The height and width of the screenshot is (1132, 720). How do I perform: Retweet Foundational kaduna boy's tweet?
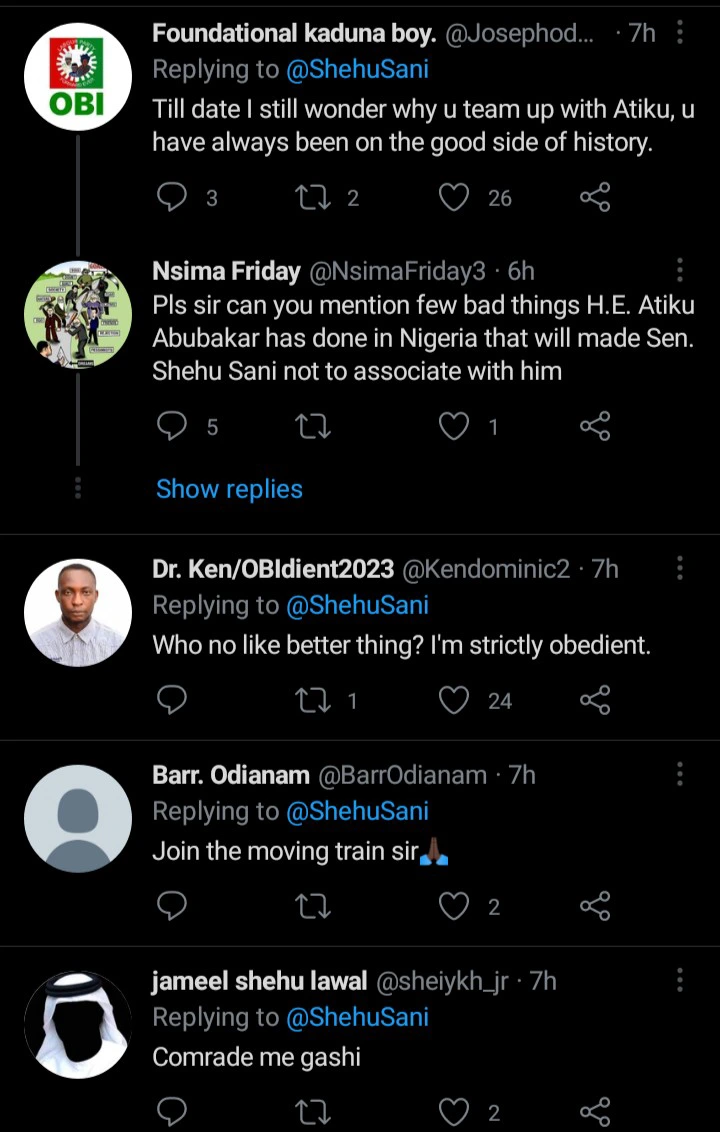315,198
